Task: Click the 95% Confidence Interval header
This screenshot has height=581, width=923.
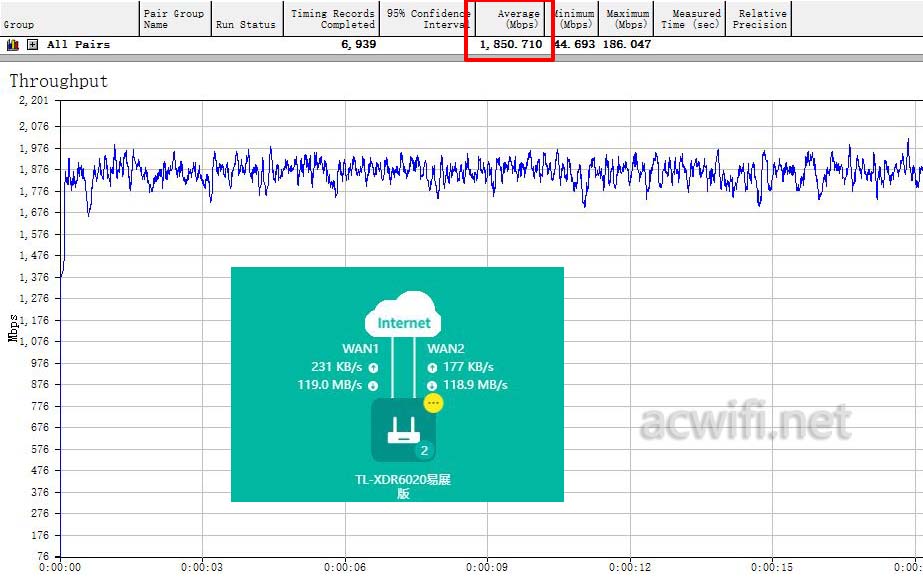Action: (x=427, y=19)
